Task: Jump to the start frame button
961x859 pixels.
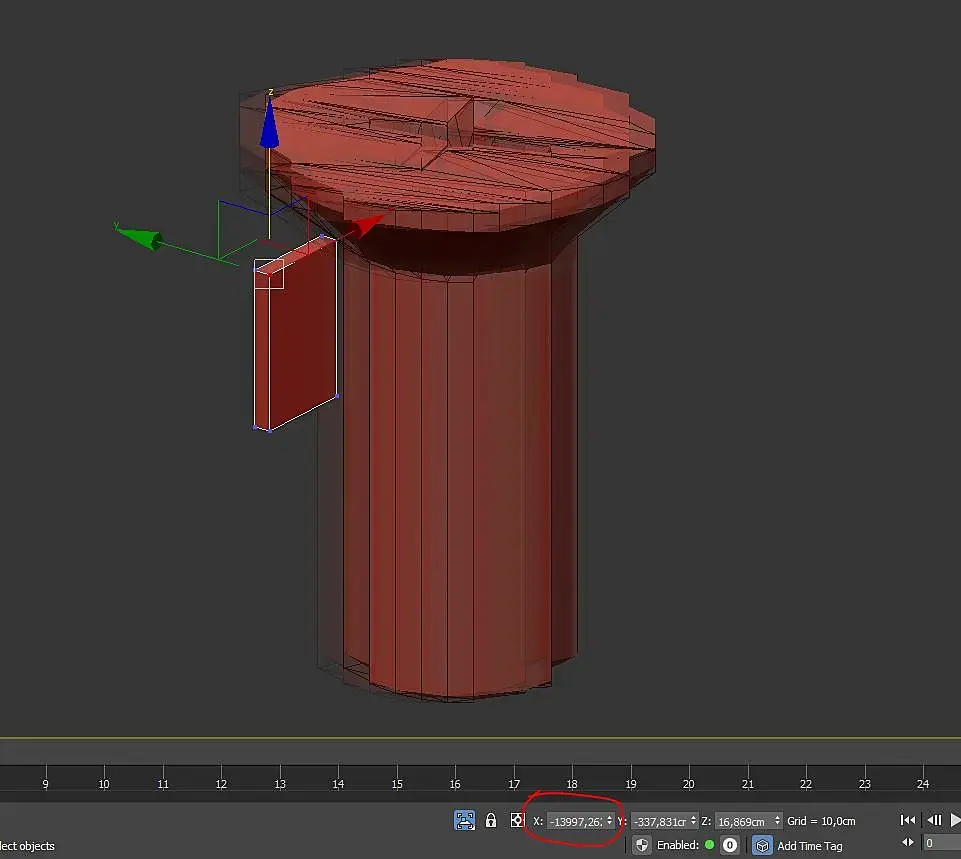Action: tap(908, 820)
